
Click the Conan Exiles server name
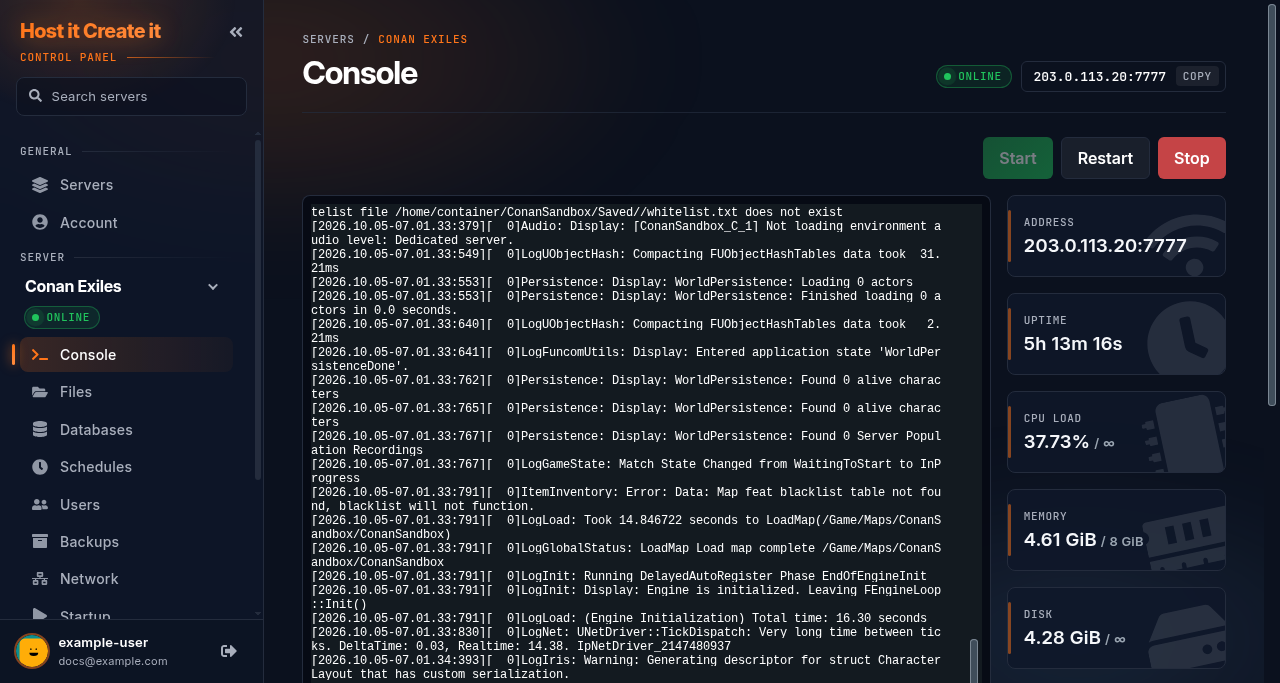click(x=73, y=286)
